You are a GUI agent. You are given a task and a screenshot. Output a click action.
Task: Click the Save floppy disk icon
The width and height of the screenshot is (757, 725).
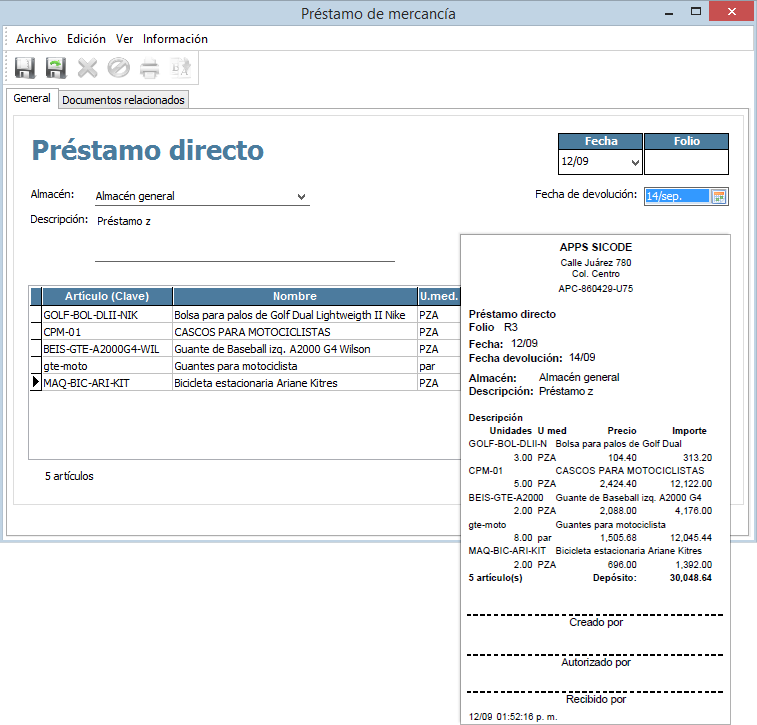tap(25, 68)
